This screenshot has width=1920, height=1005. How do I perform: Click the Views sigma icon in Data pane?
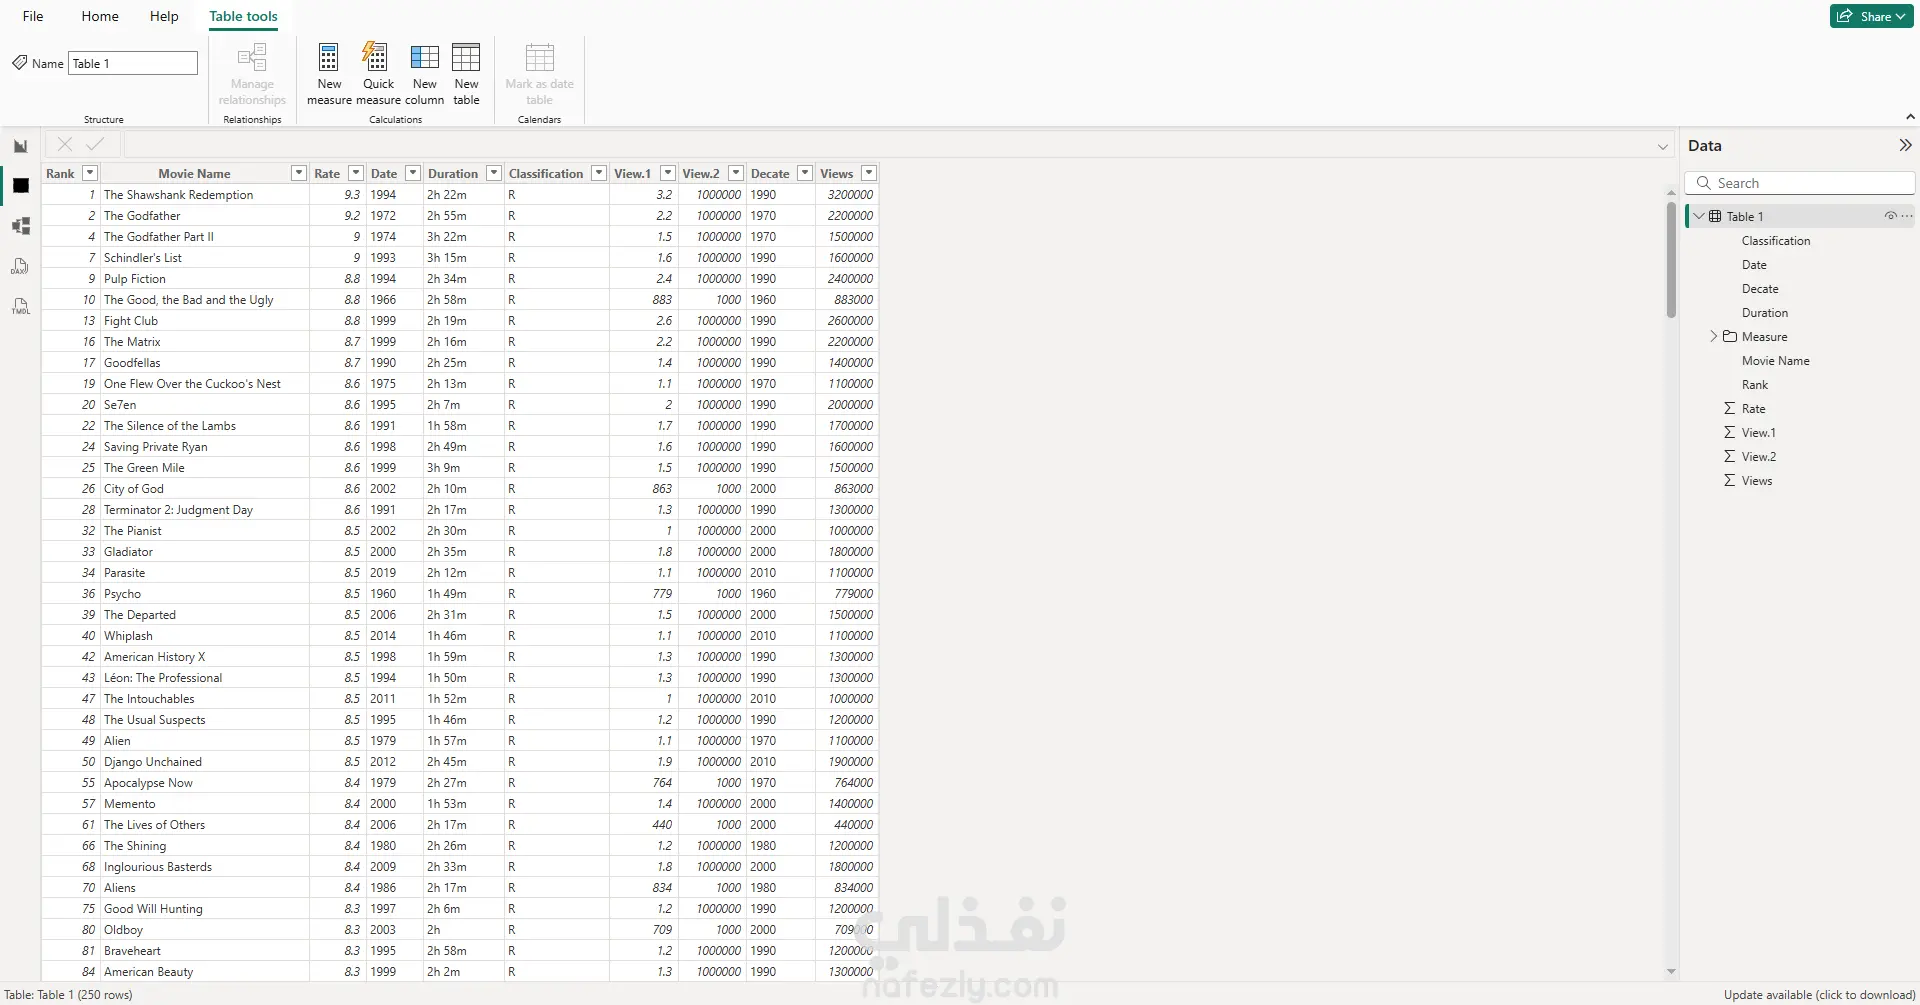1729,480
